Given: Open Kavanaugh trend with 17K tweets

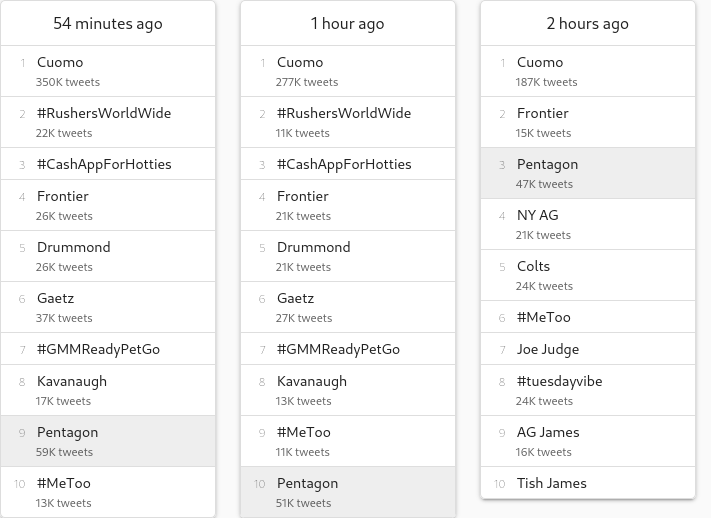Looking at the screenshot, I should click(108, 390).
